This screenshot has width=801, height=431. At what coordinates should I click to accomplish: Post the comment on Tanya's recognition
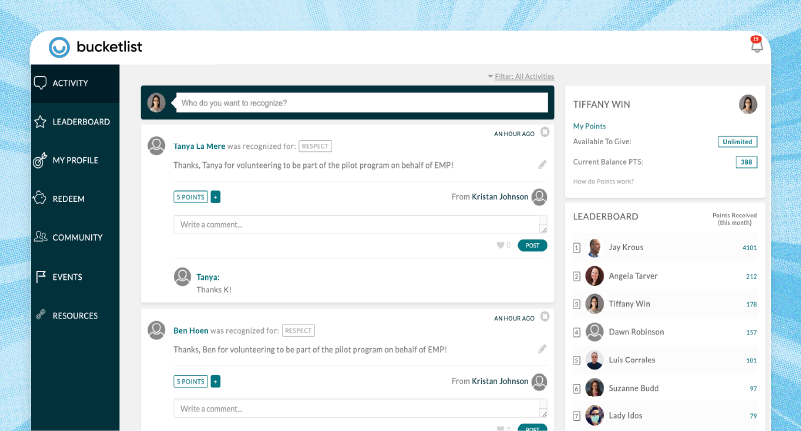coord(532,246)
